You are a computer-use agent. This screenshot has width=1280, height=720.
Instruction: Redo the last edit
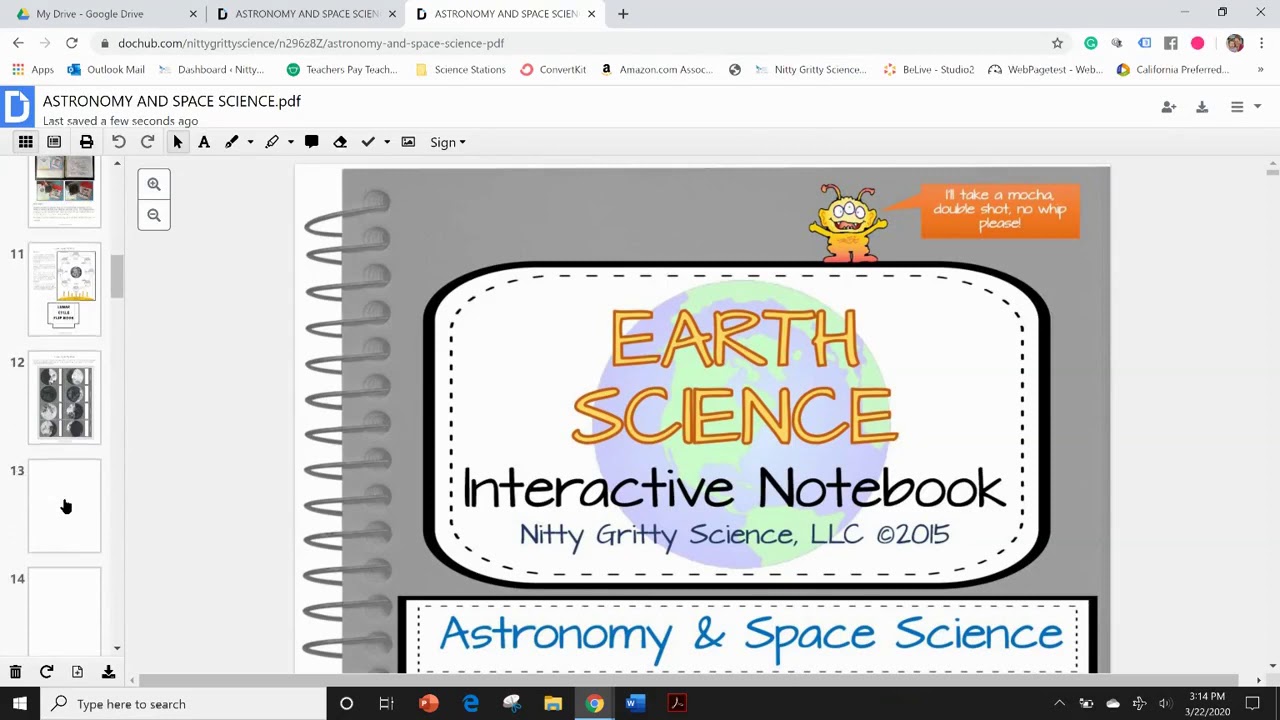147,142
